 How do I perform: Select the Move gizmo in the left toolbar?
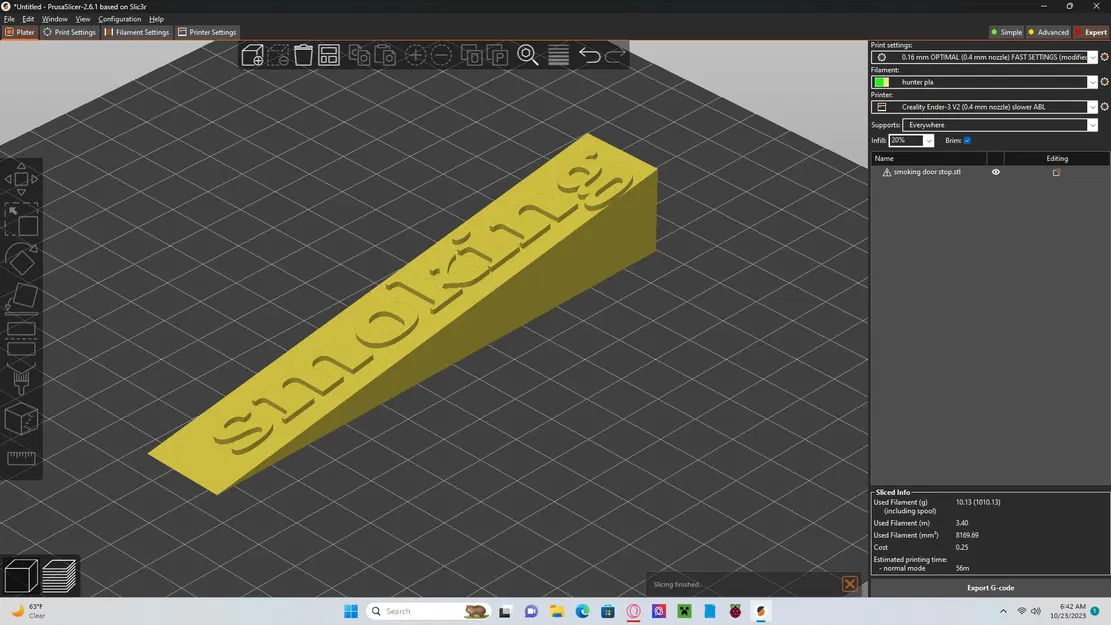(x=21, y=179)
